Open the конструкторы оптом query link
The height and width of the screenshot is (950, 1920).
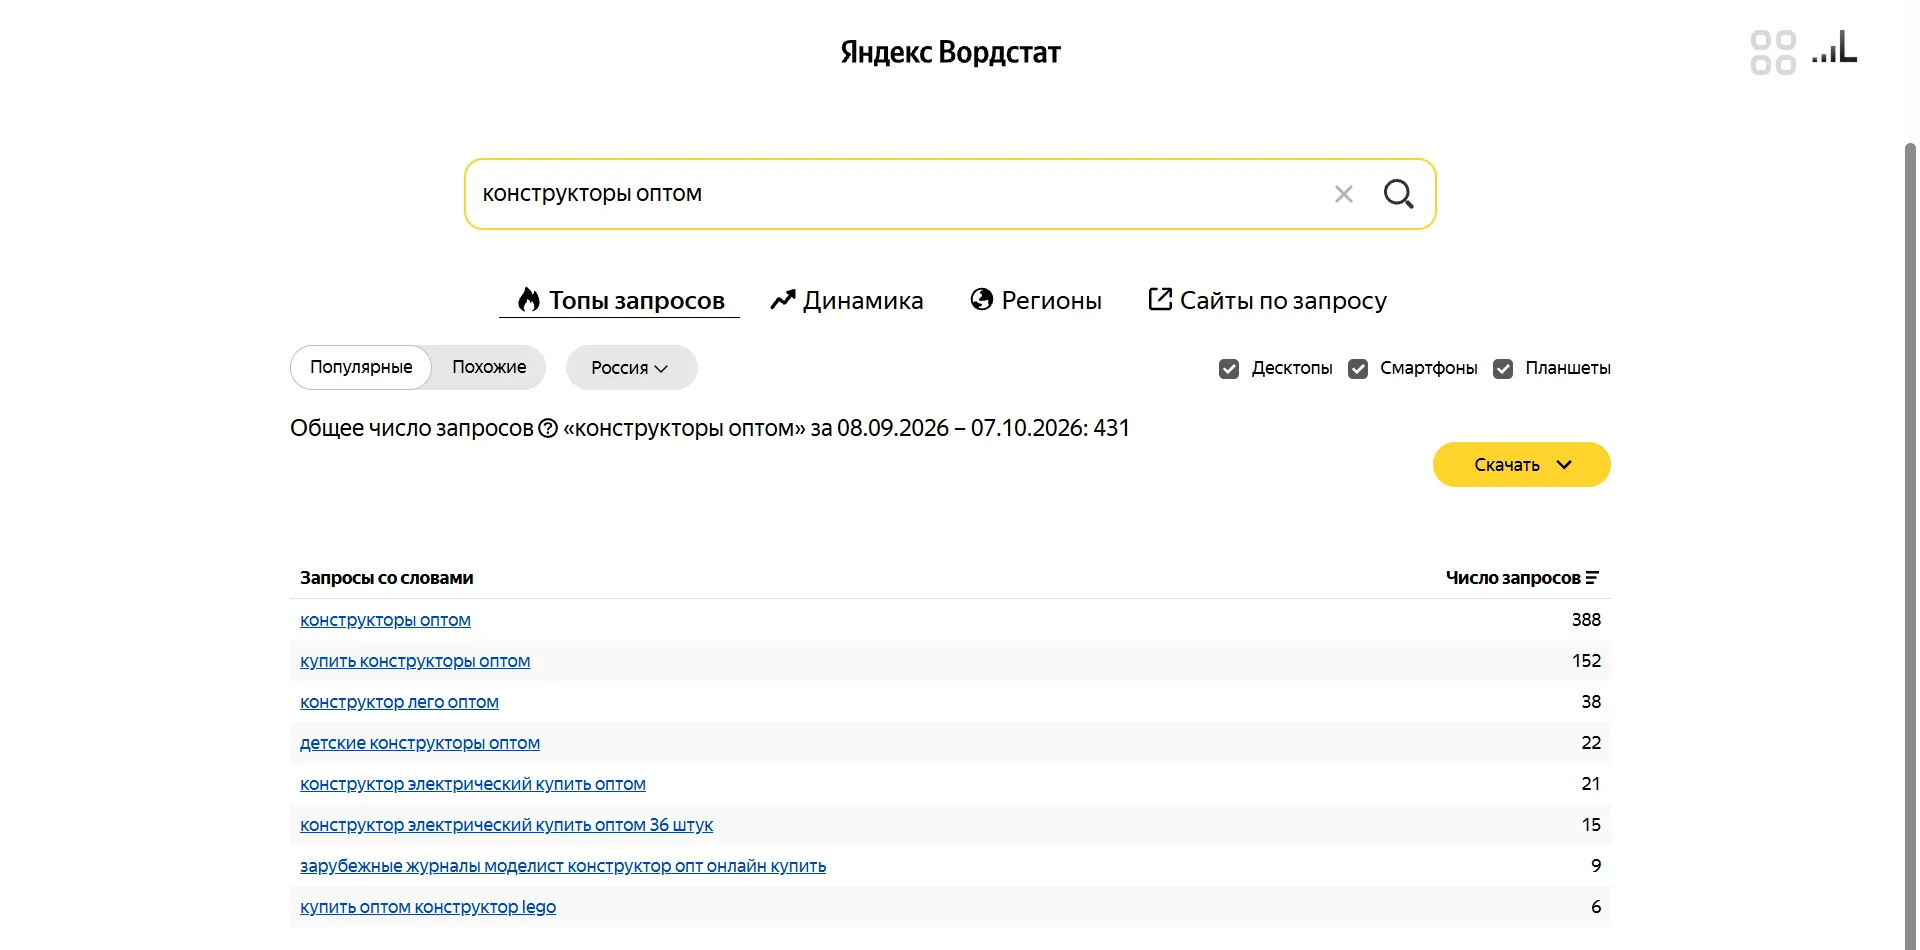coord(385,620)
